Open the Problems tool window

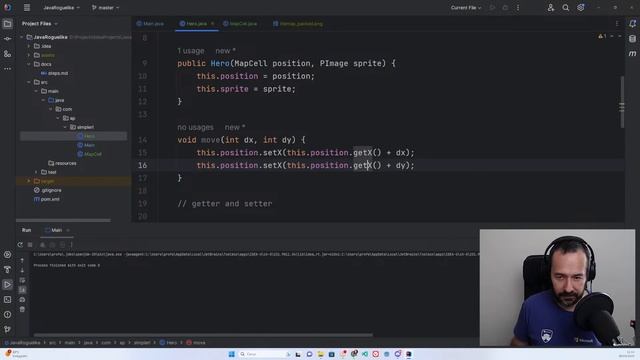coord(7,315)
